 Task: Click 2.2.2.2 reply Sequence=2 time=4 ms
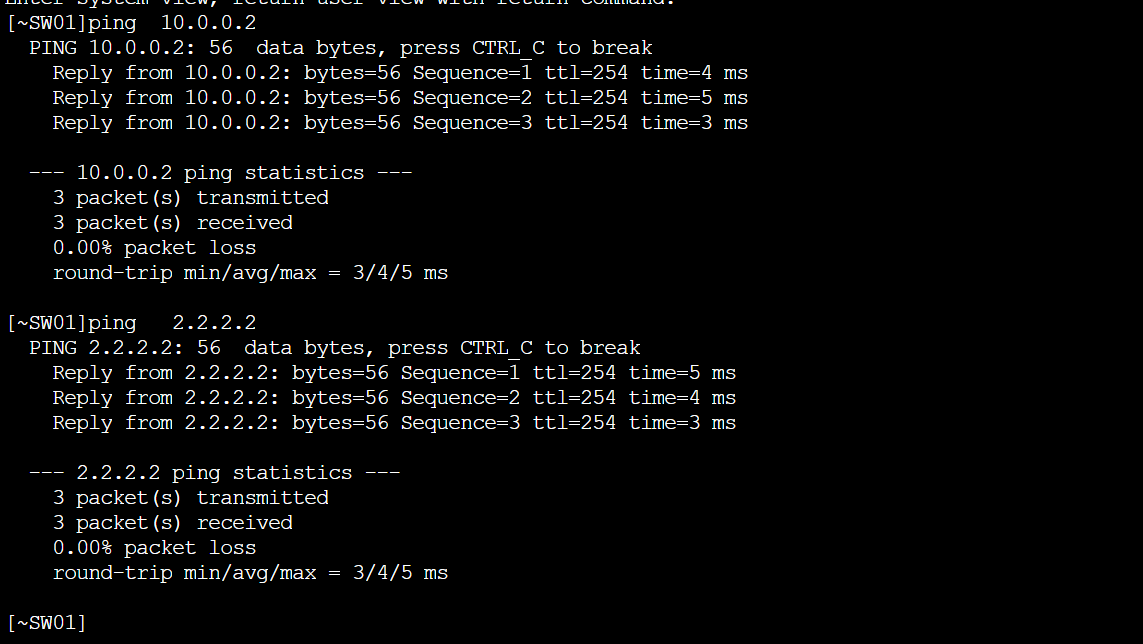(394, 398)
